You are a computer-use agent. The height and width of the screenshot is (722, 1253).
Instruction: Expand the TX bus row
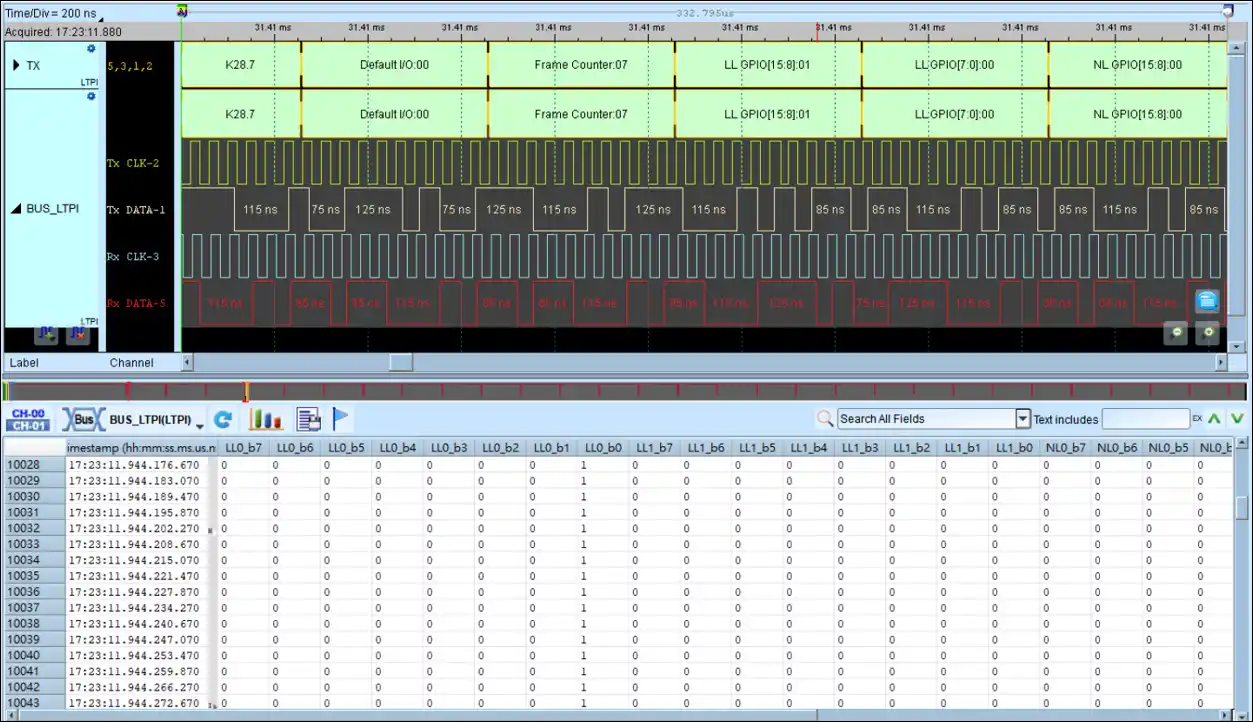click(x=16, y=66)
